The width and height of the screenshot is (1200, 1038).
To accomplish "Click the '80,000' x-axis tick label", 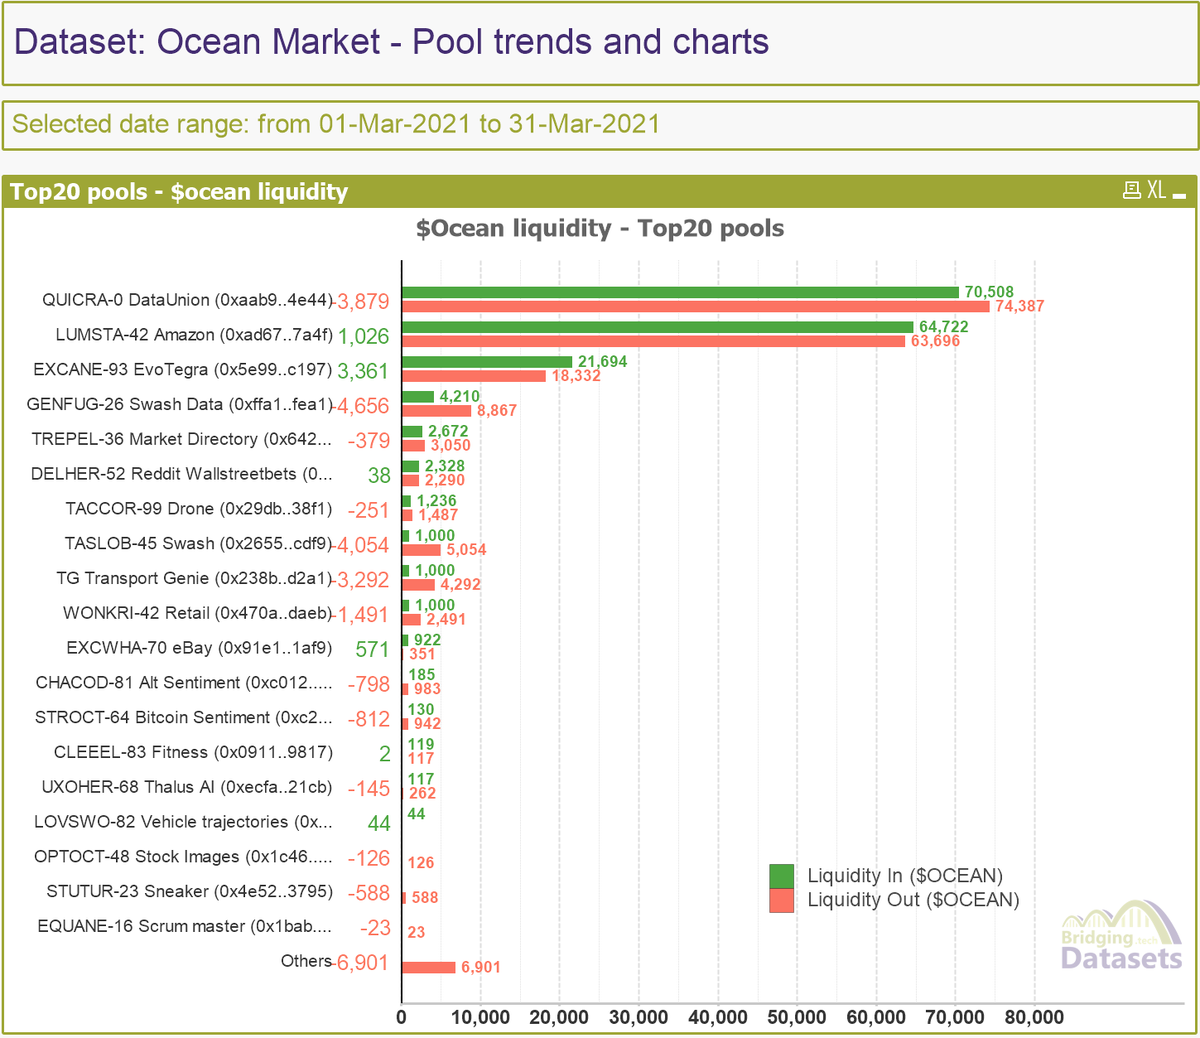I will pos(1034,1017).
